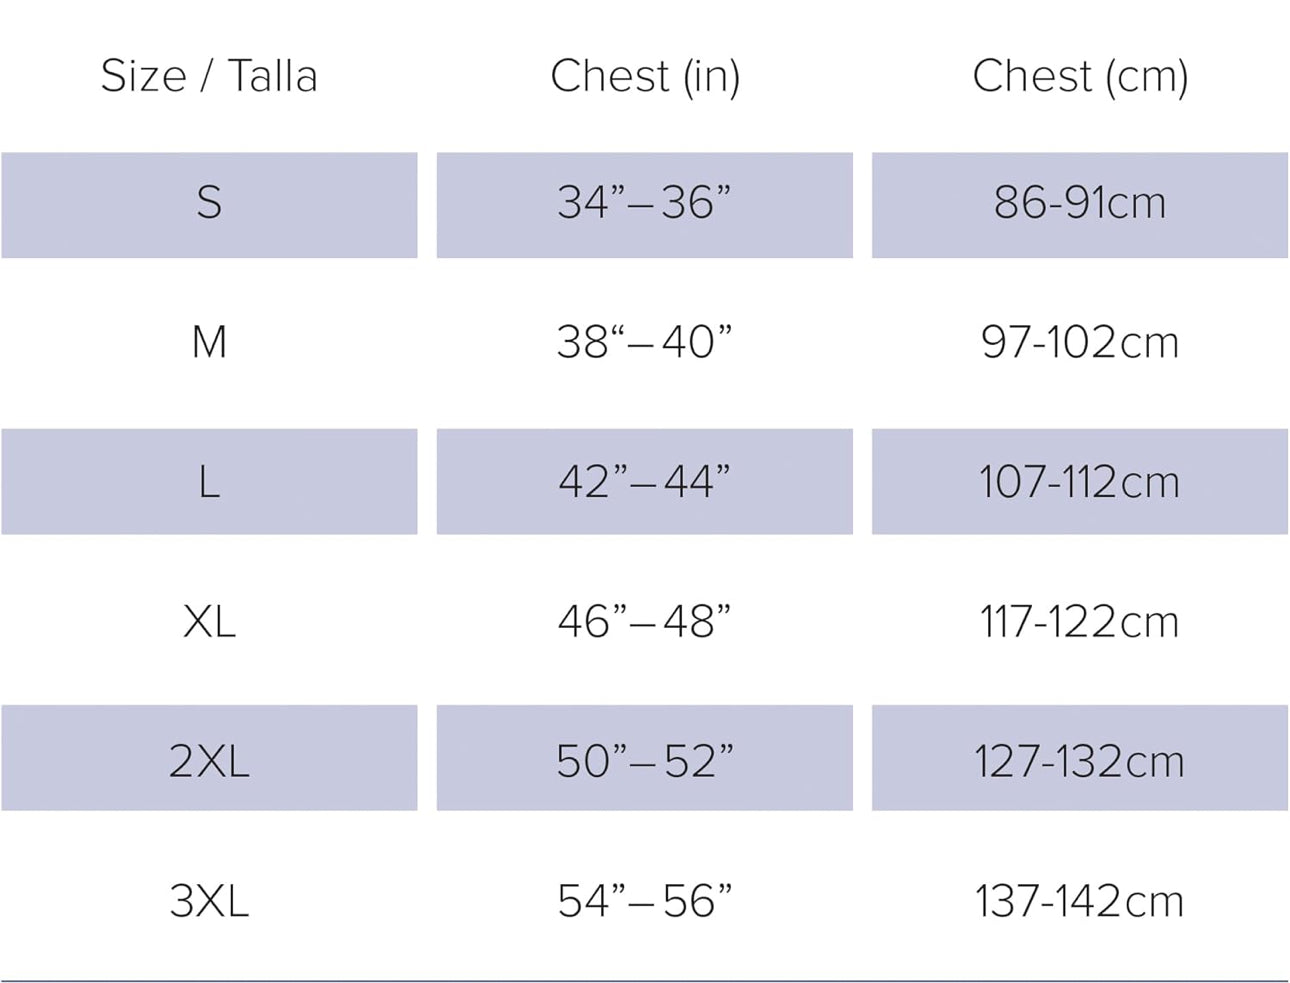Click the 127-132cm chest cell
Screen dimensions: 1290x983
[1080, 761]
